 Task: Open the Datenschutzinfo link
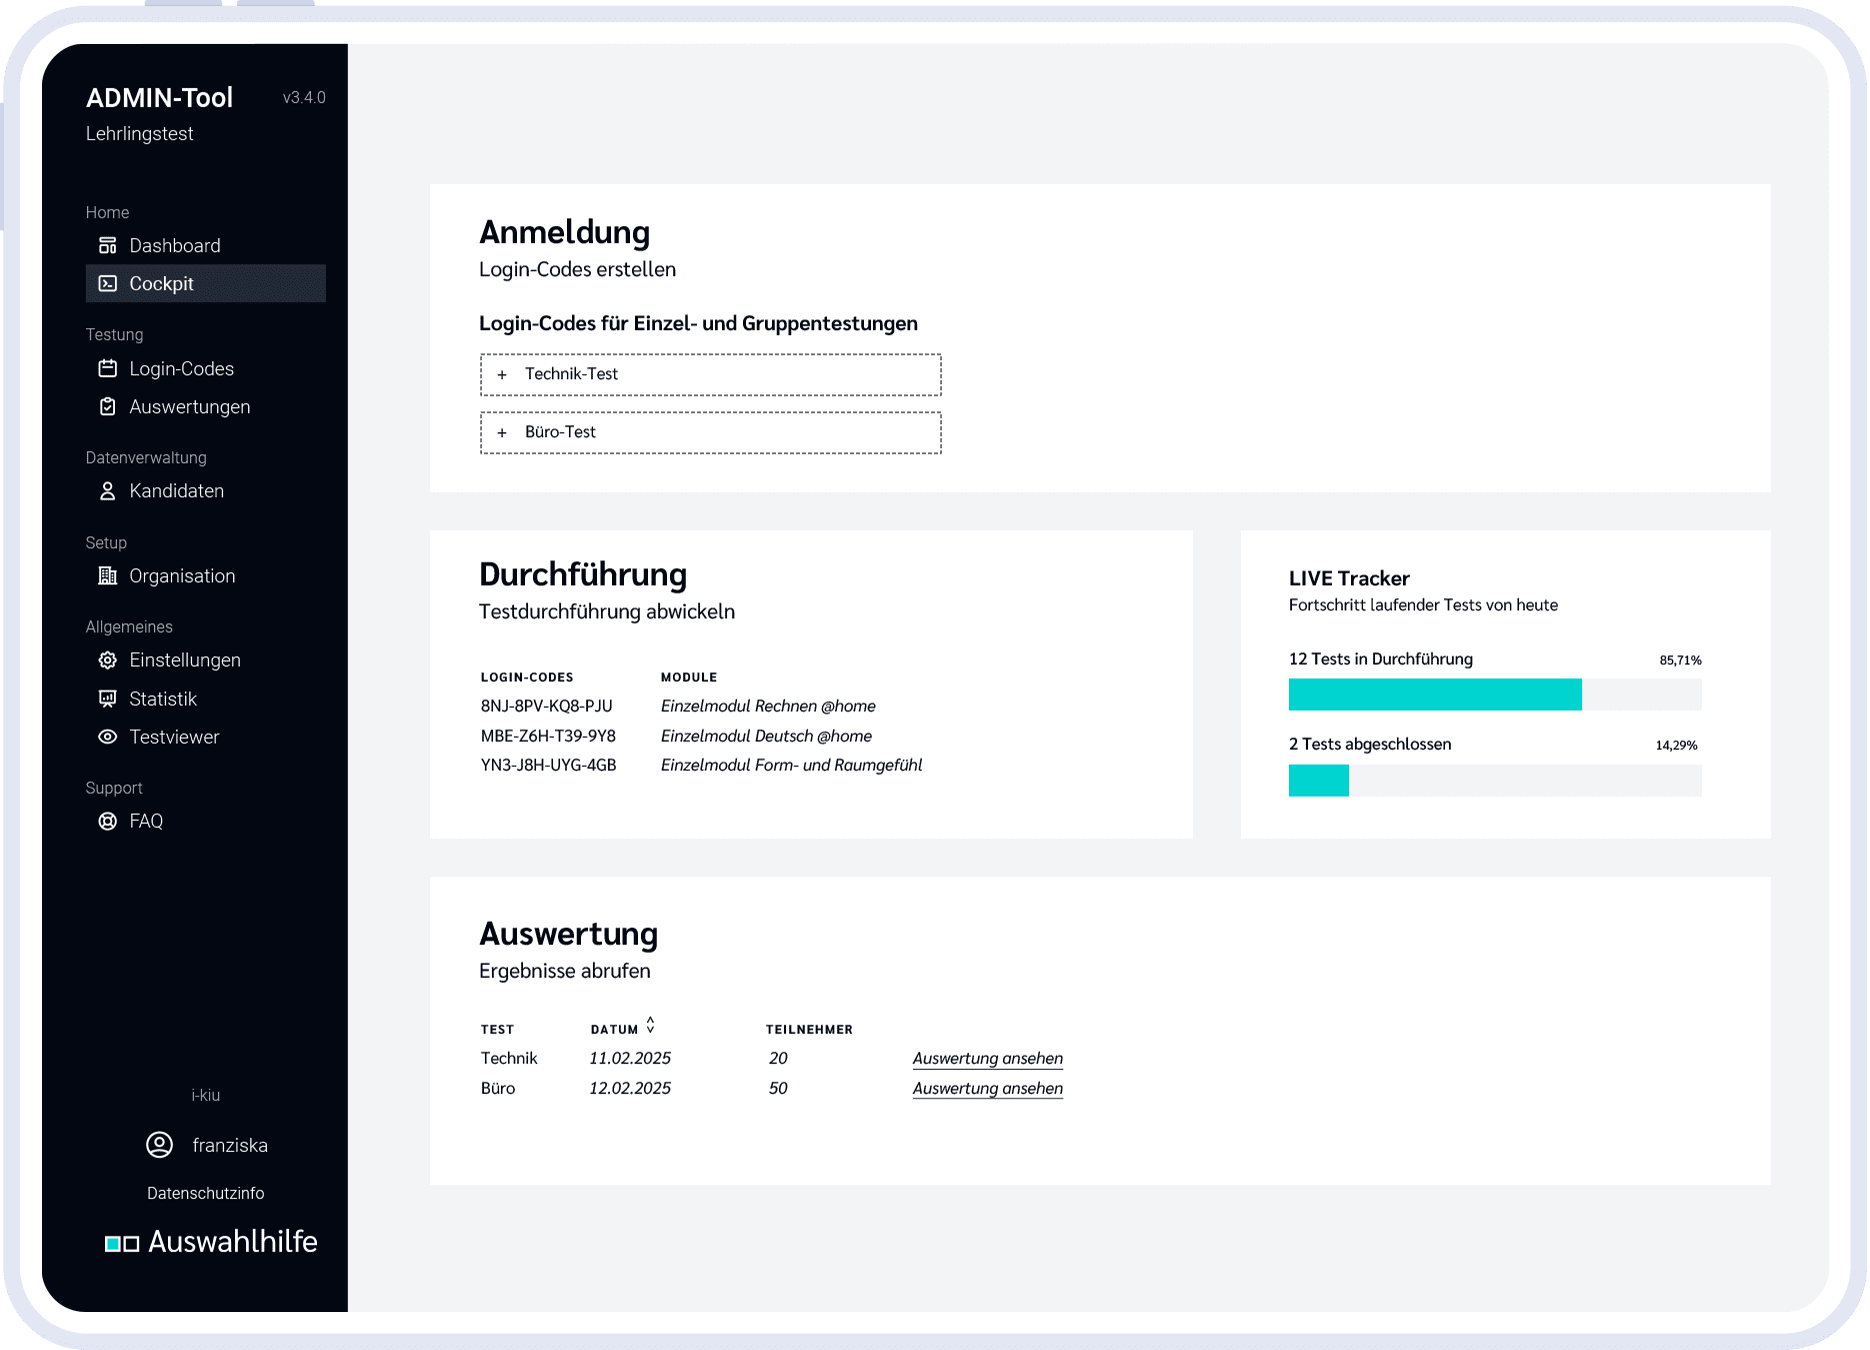pos(206,1192)
